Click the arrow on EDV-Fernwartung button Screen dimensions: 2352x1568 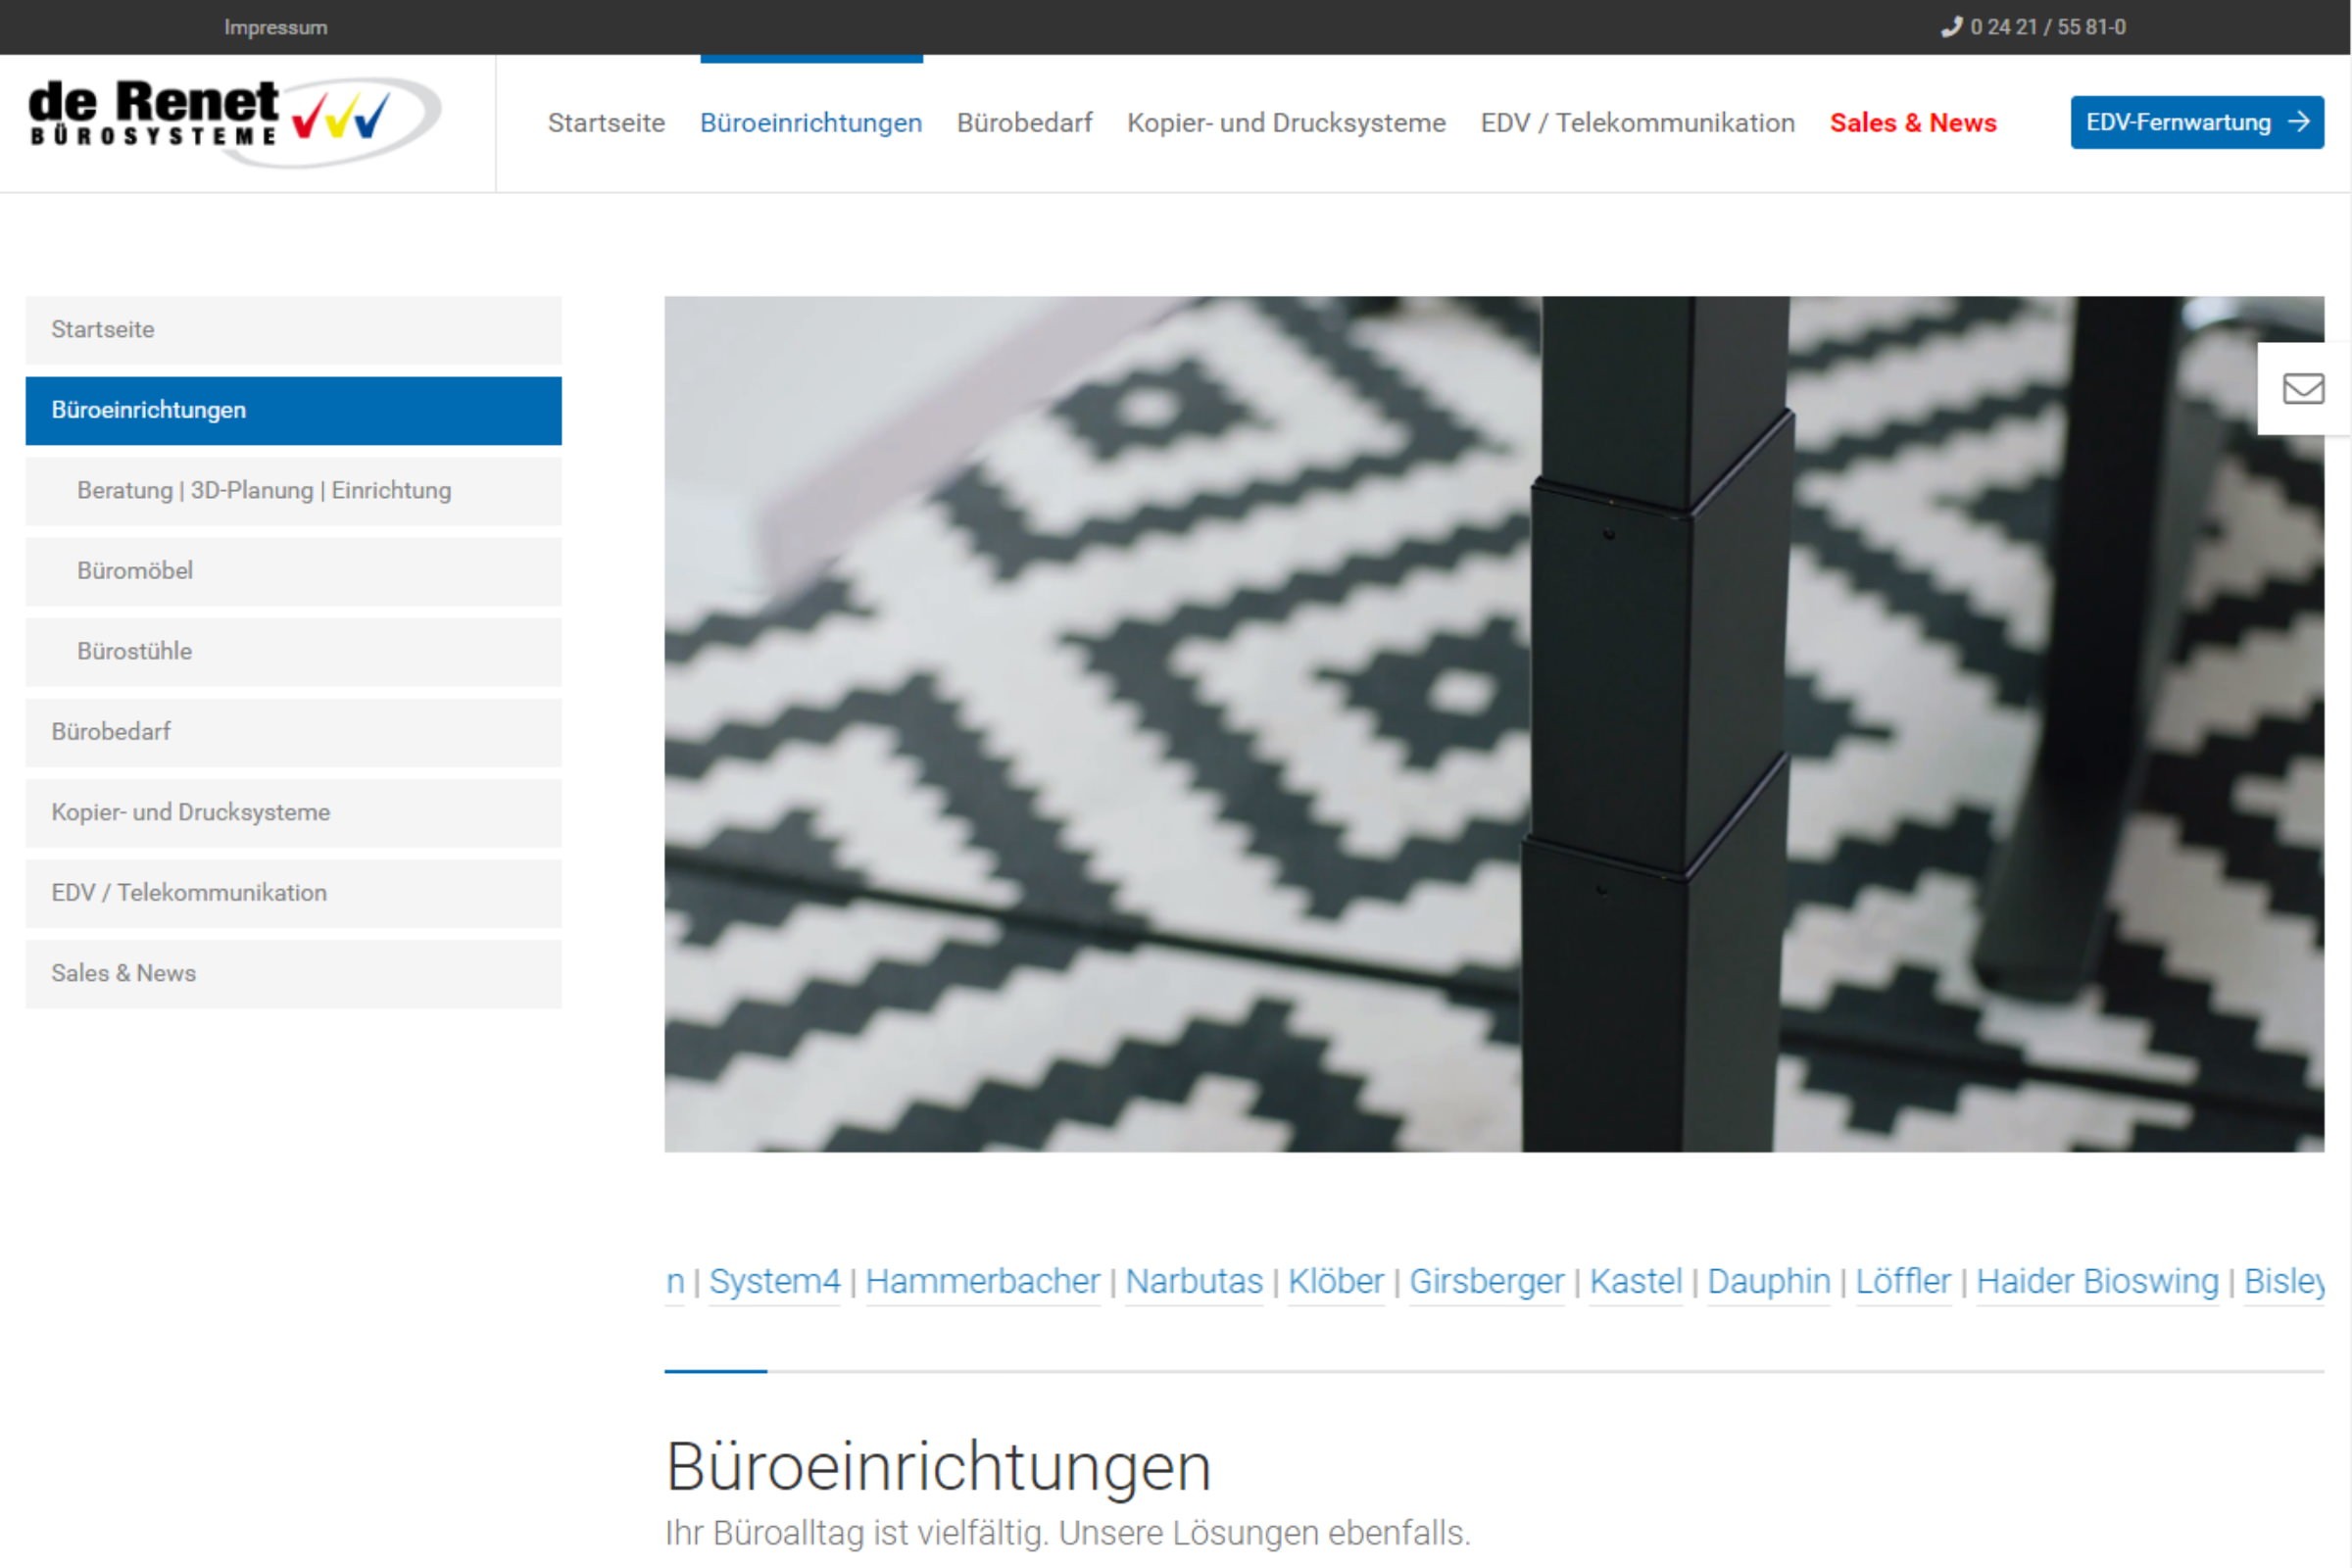(2299, 122)
